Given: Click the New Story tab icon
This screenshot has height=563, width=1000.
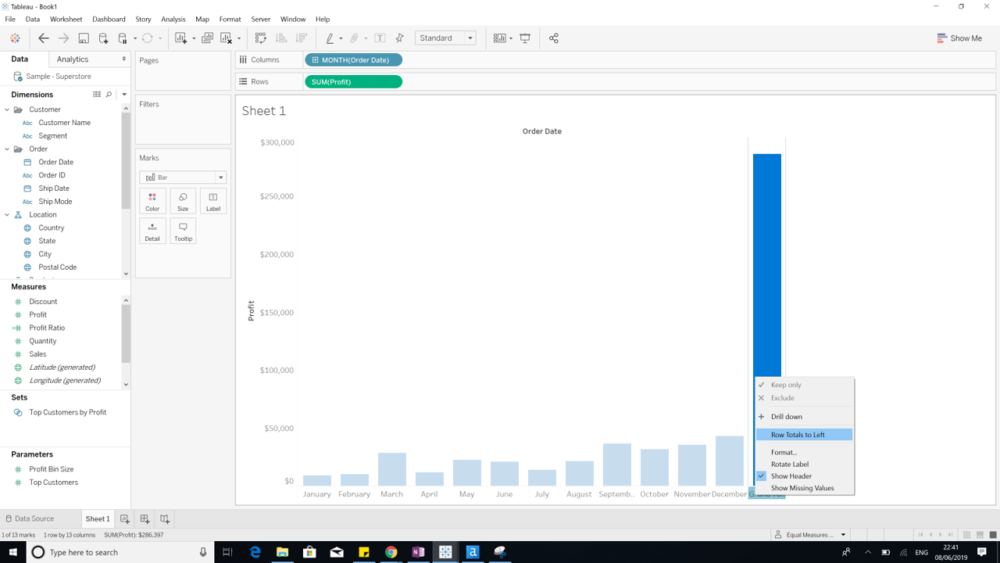Looking at the screenshot, I should 165,519.
